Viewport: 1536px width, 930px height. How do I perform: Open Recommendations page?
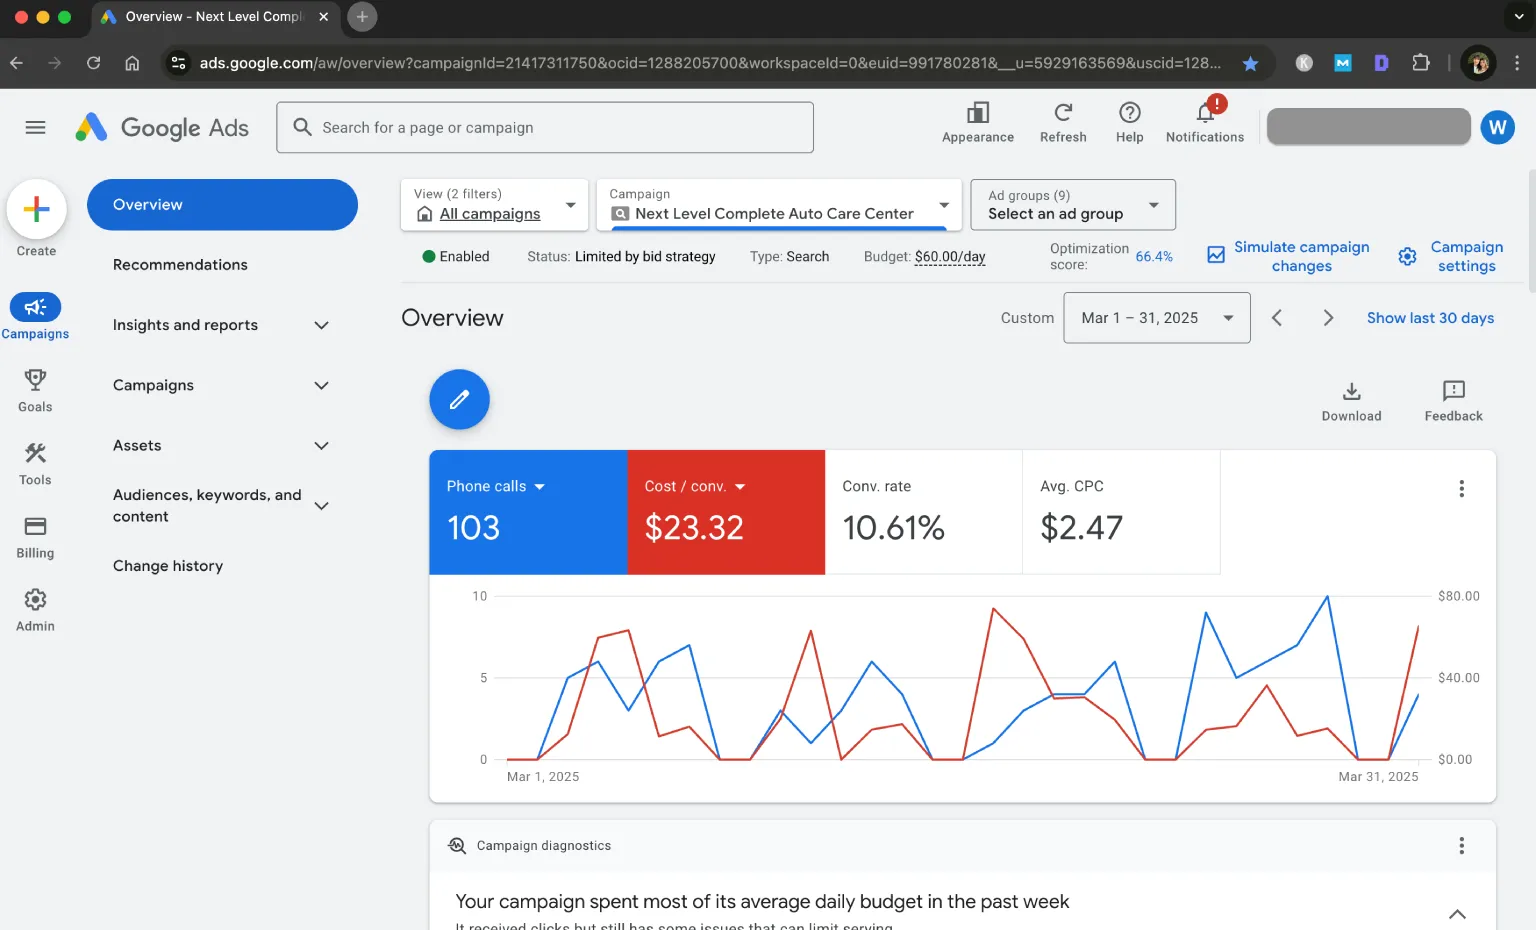tap(180, 265)
